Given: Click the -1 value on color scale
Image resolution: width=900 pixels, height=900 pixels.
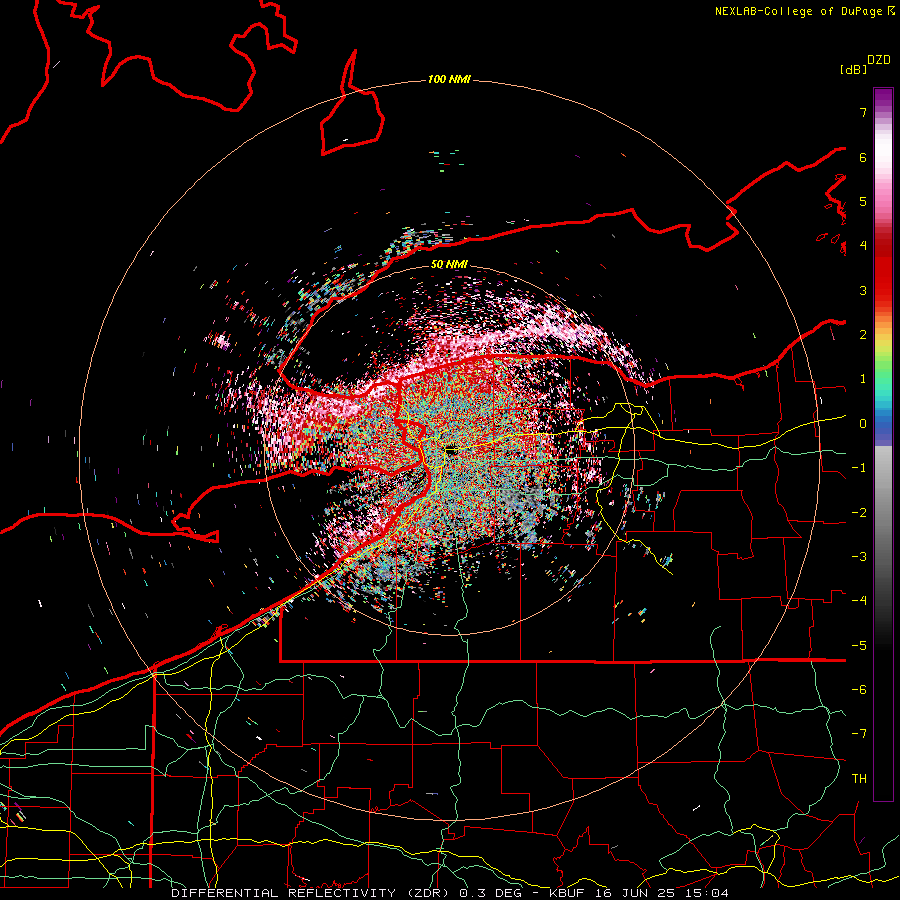Looking at the screenshot, I should point(859,468).
